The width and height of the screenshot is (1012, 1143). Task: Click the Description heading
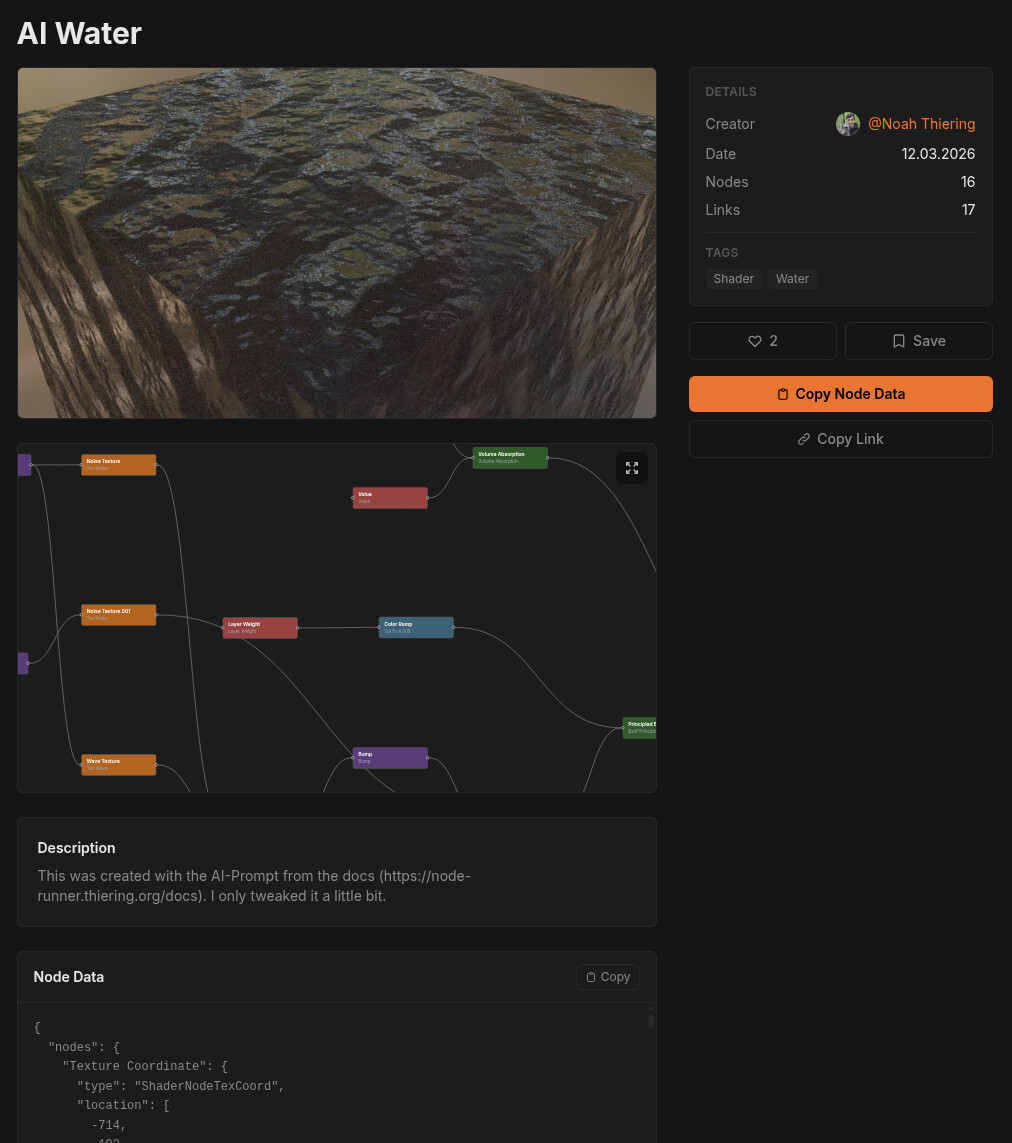click(77, 848)
